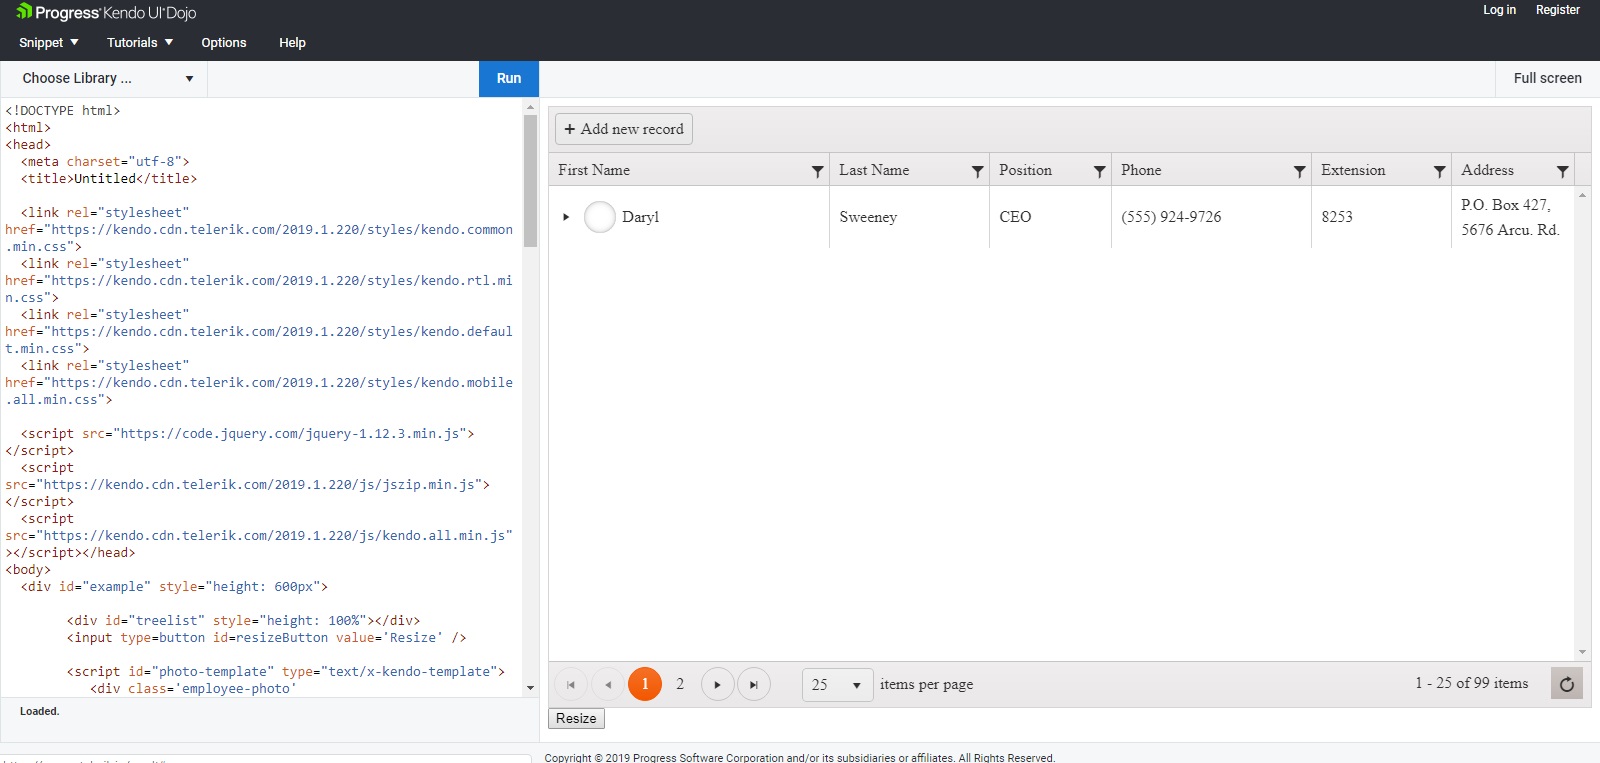The image size is (1600, 763).
Task: Click the '1 - 25 of 99 items' label
Action: coord(1471,683)
